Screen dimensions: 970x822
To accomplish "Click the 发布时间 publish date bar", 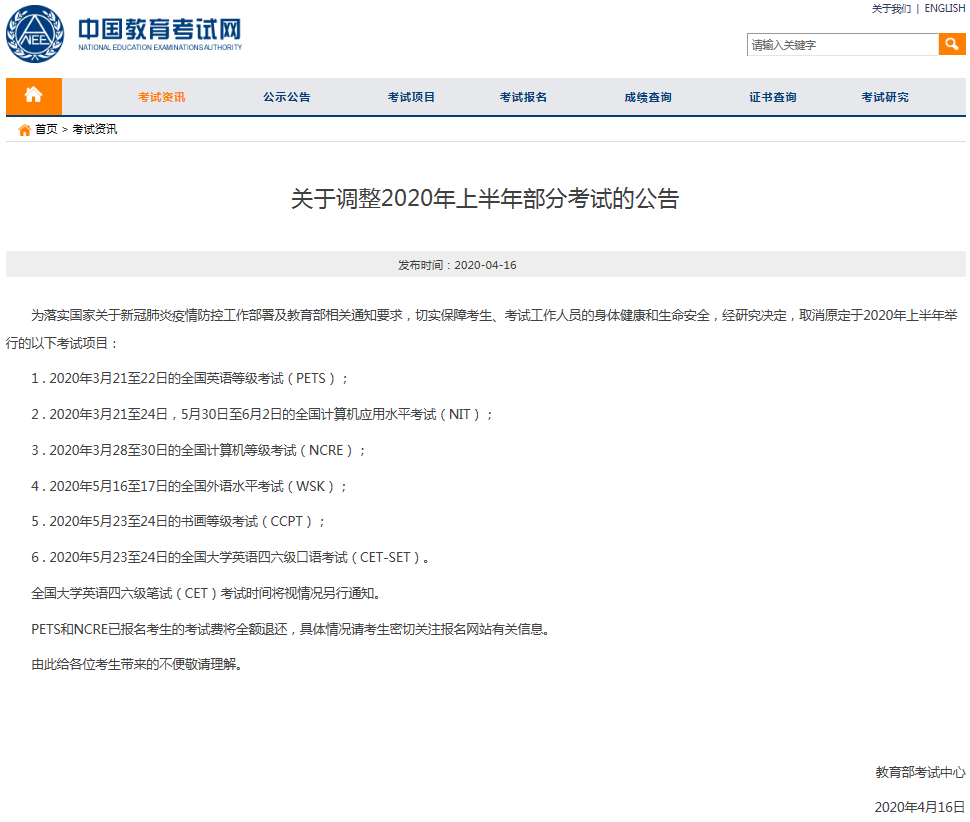I will click(x=484, y=264).
